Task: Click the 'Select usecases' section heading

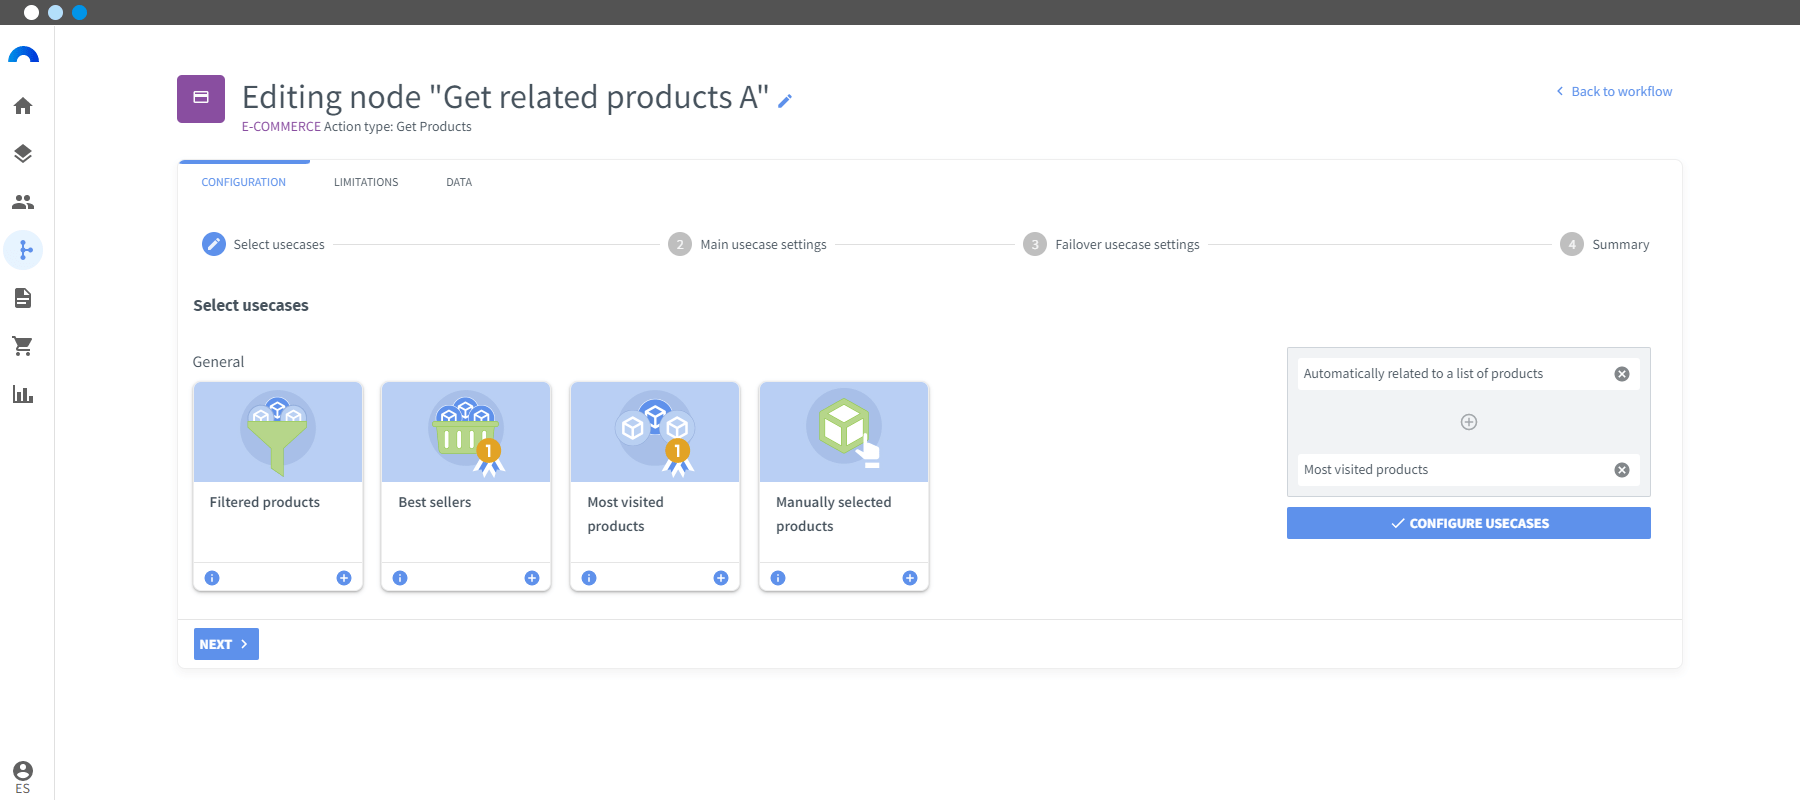Action: click(251, 306)
